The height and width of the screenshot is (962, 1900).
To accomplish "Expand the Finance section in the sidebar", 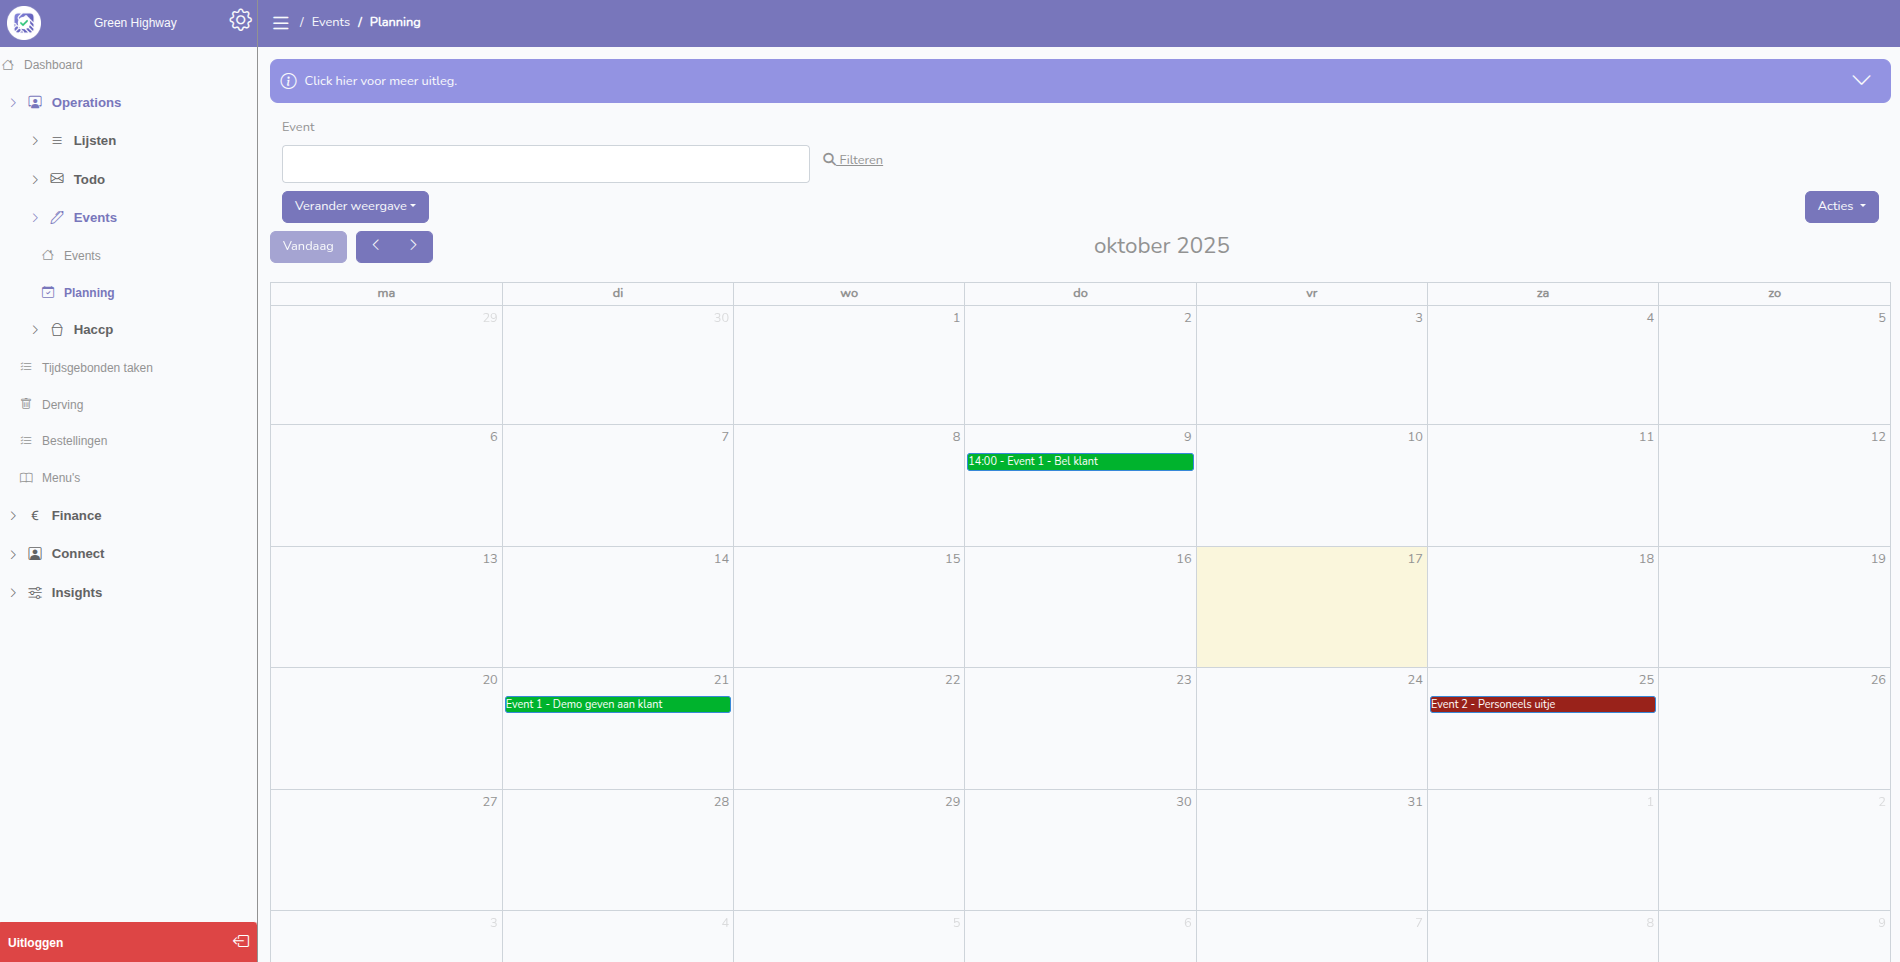I will [x=76, y=516].
